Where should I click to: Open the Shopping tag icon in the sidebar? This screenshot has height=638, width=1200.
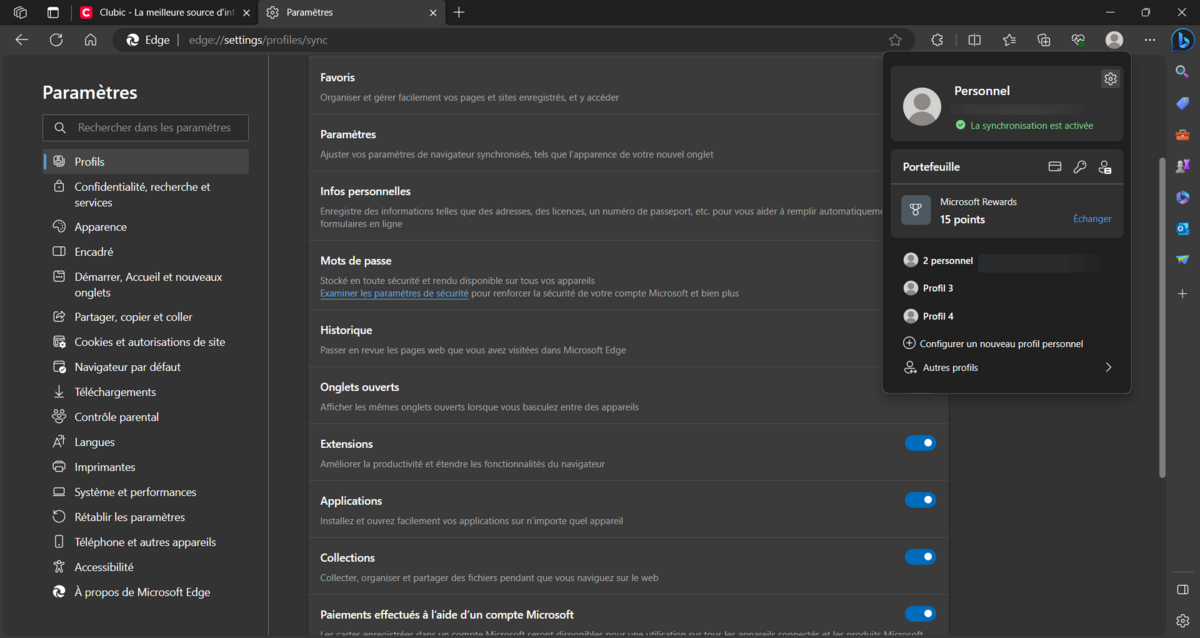[x=1182, y=103]
